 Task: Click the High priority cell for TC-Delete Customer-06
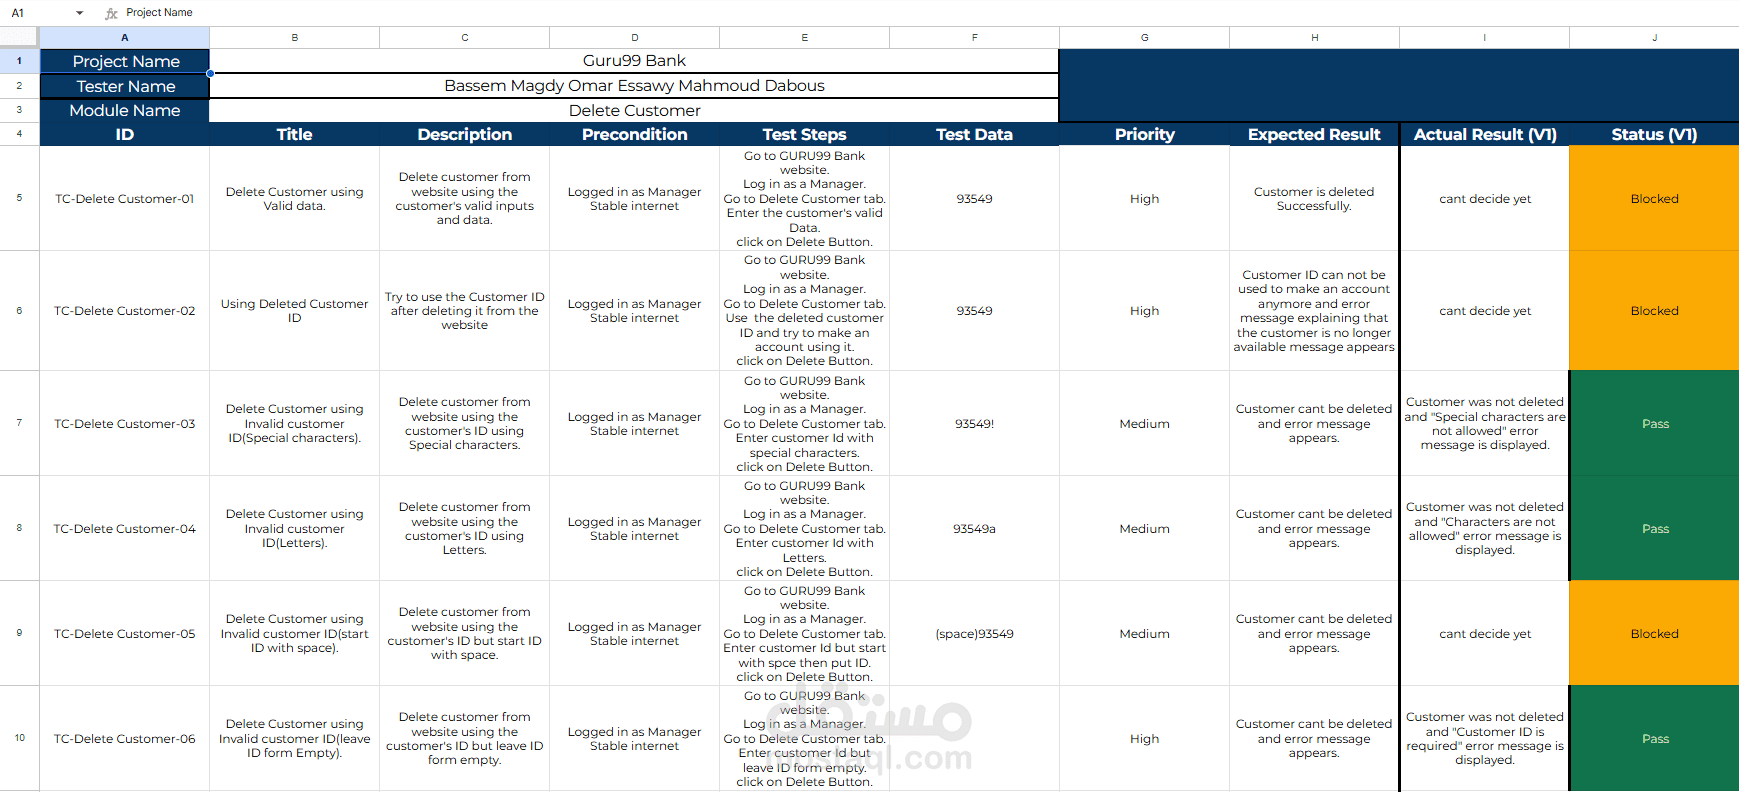click(x=1145, y=738)
